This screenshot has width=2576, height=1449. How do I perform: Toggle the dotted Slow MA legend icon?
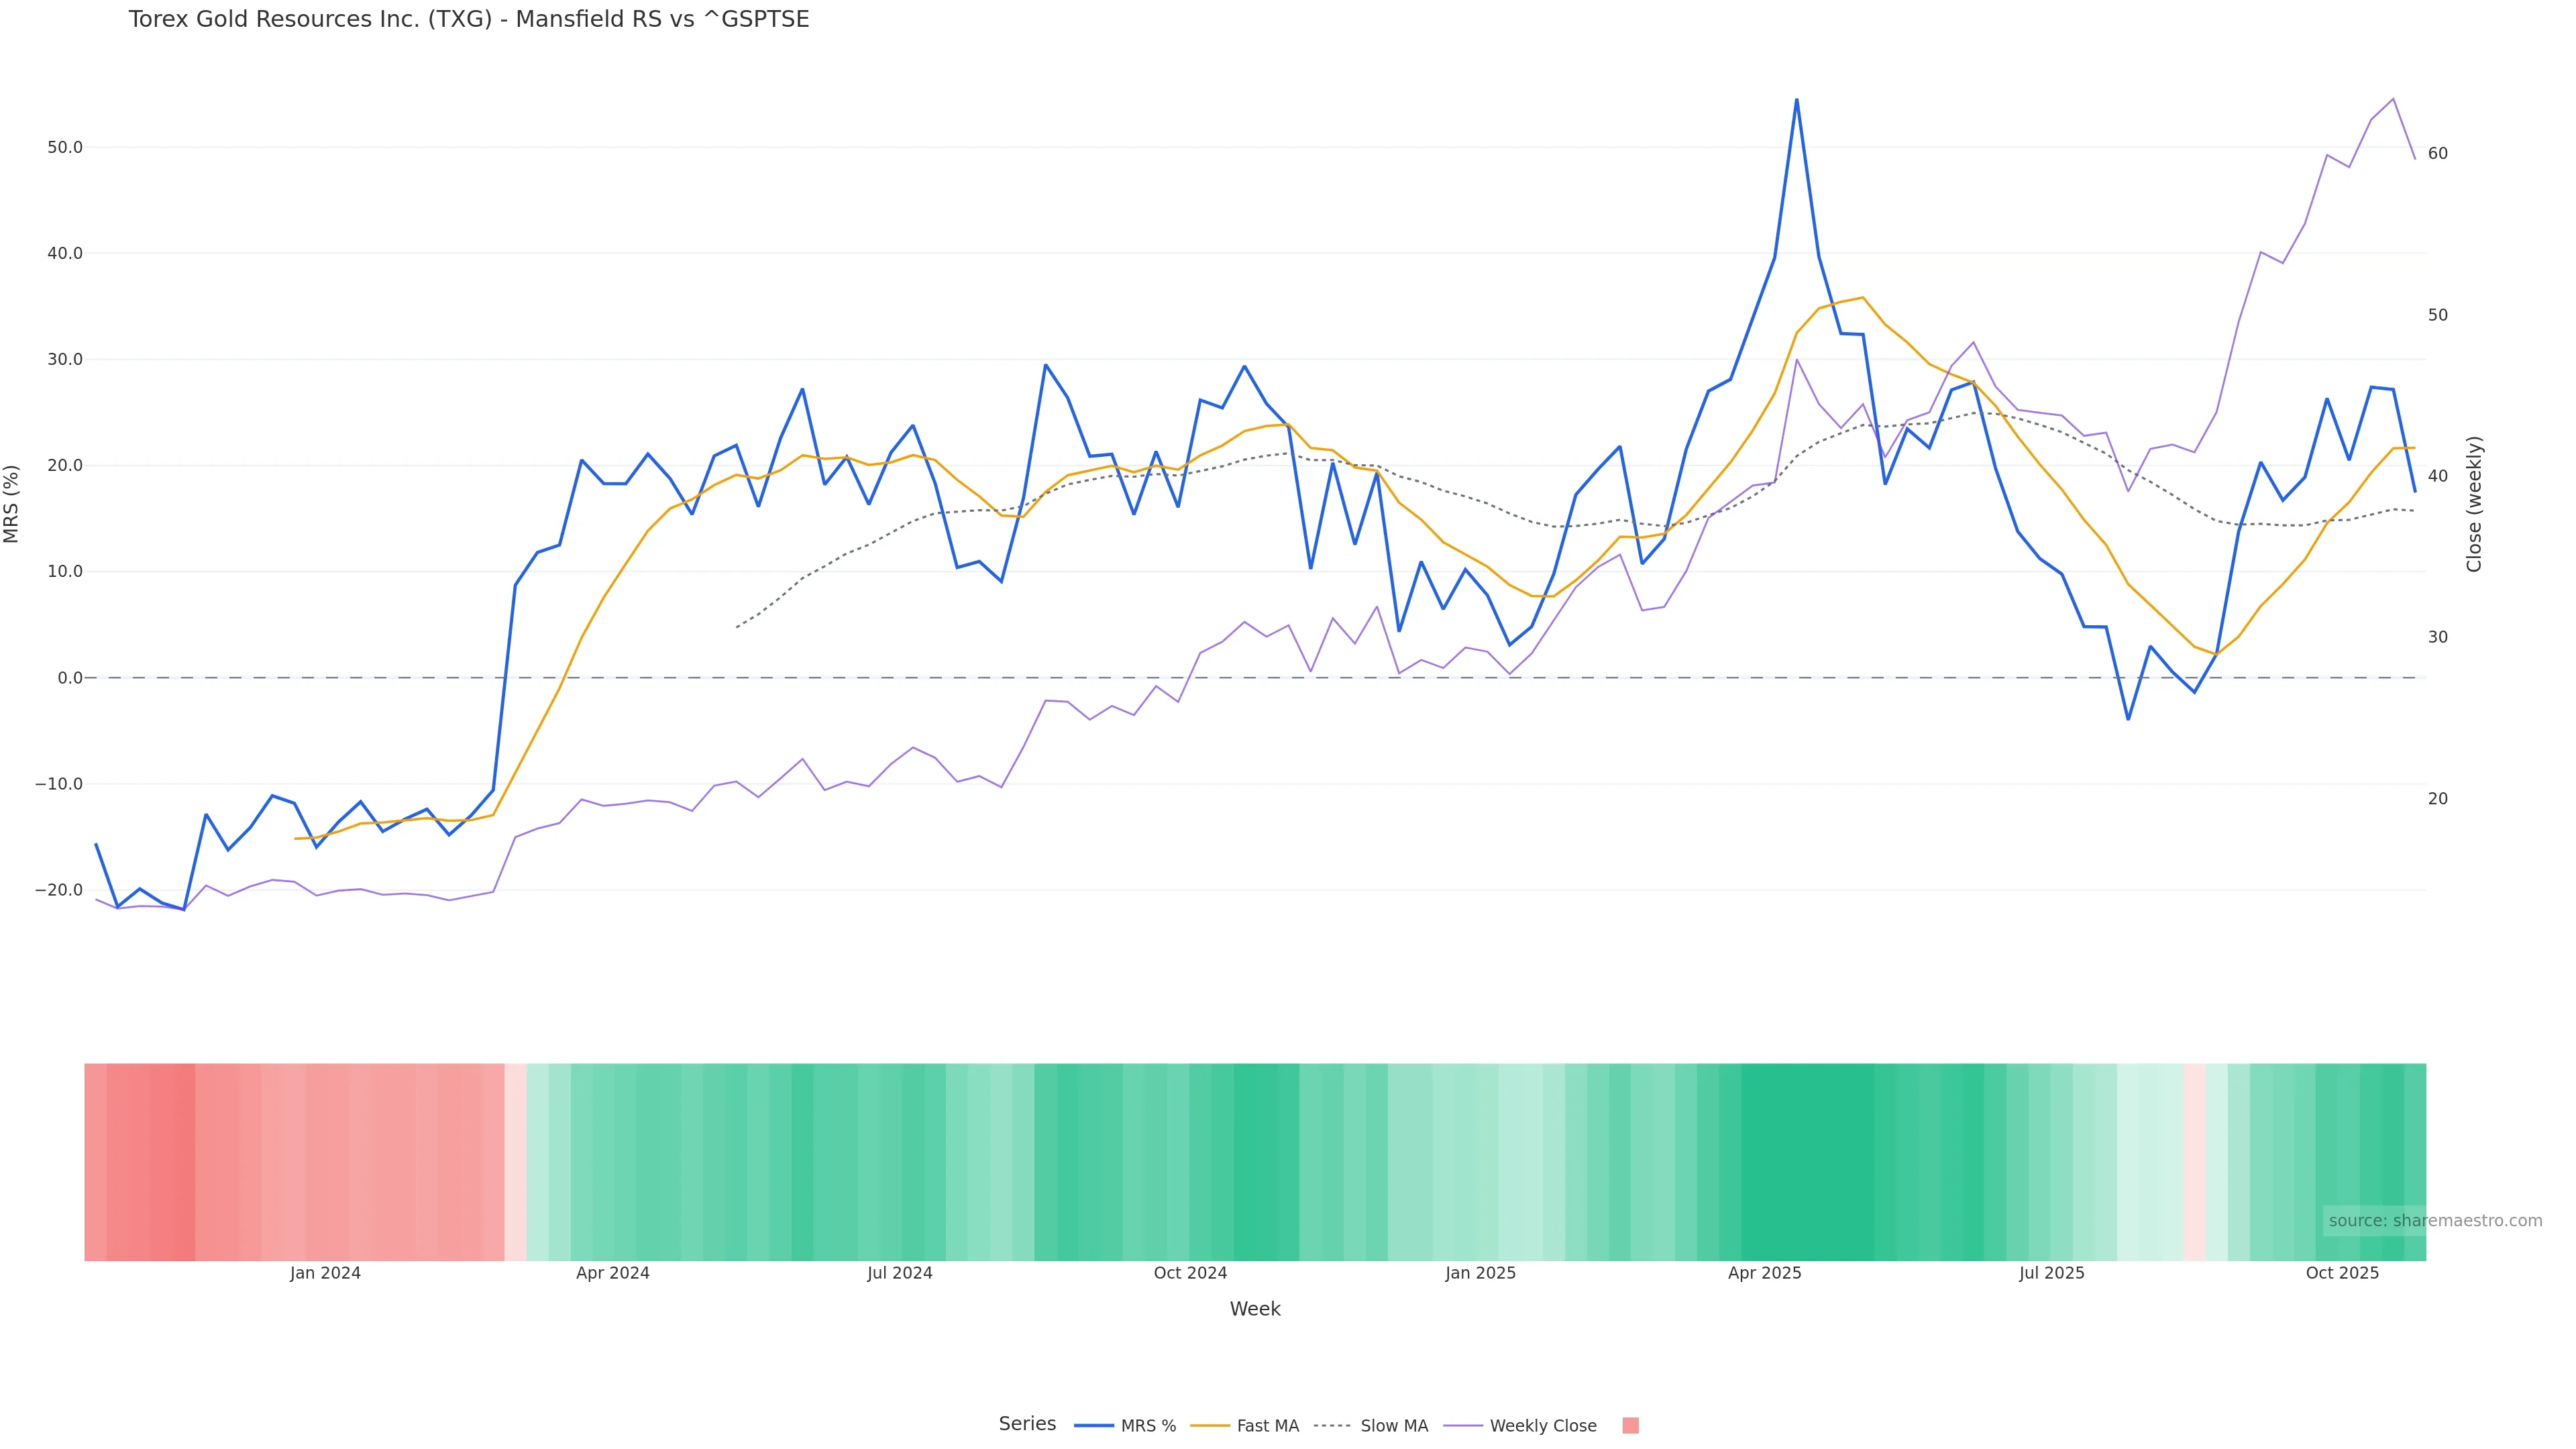pyautogui.click(x=1333, y=1426)
